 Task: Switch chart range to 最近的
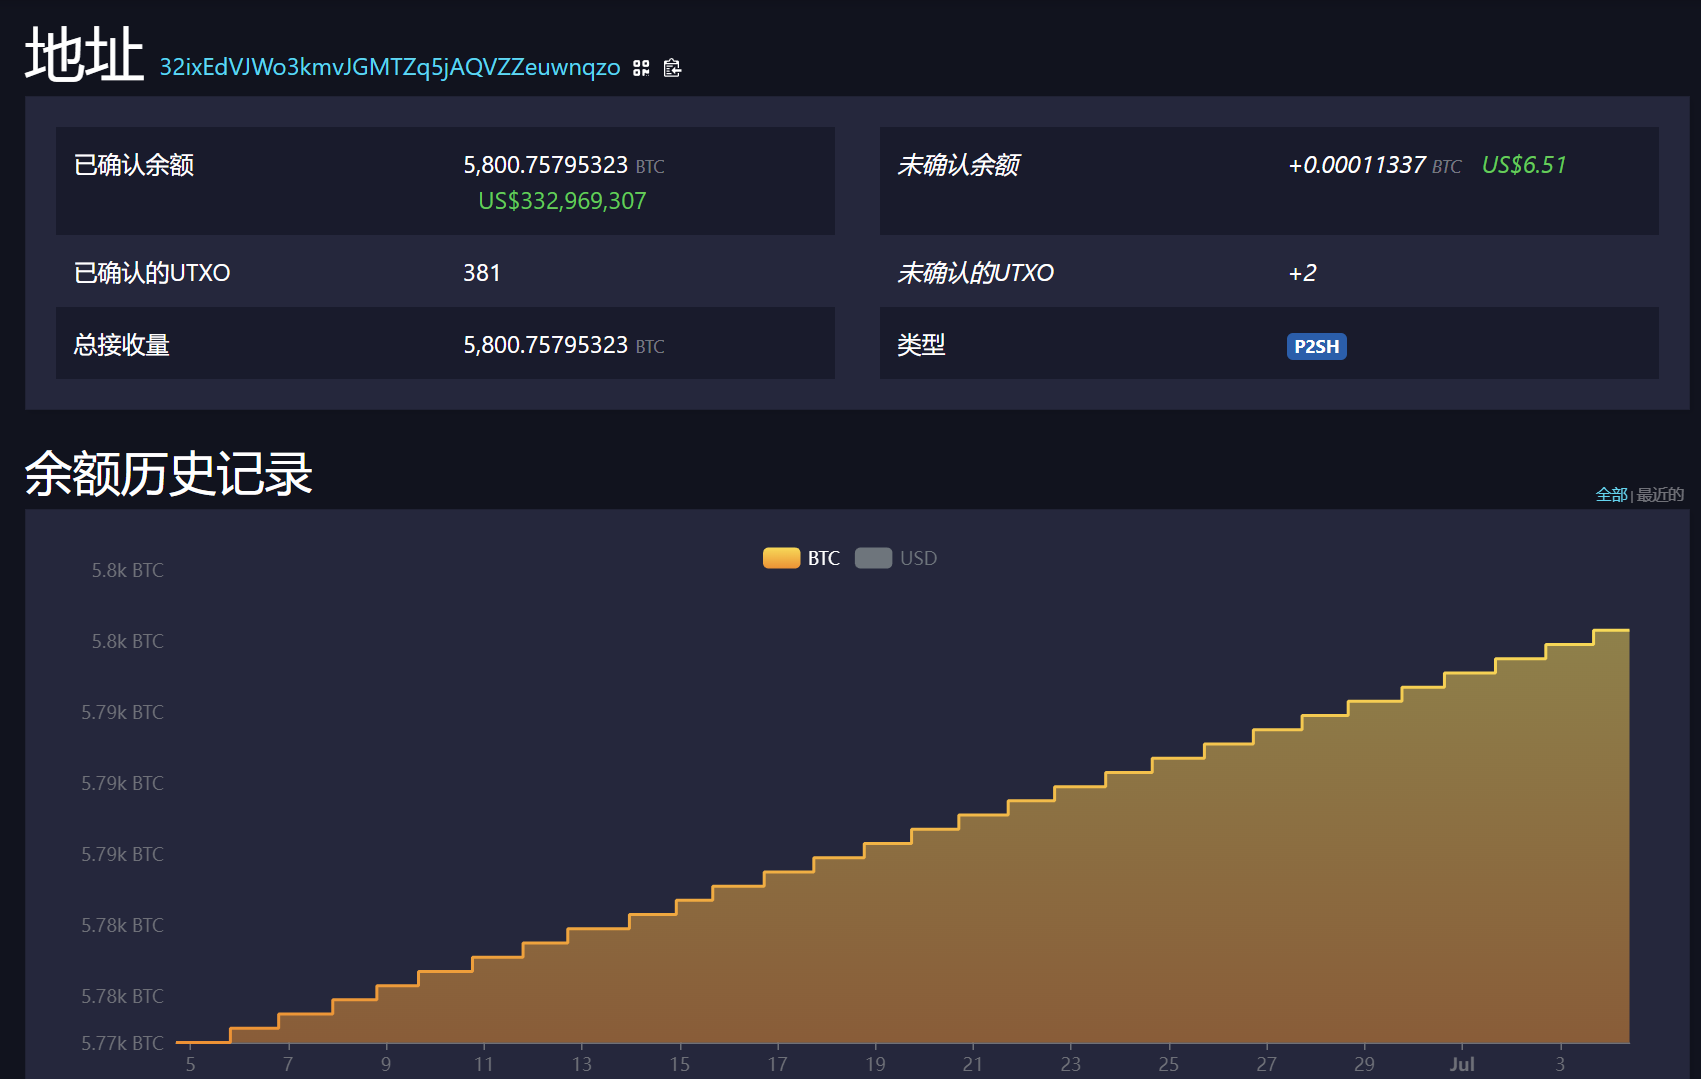click(x=1660, y=494)
